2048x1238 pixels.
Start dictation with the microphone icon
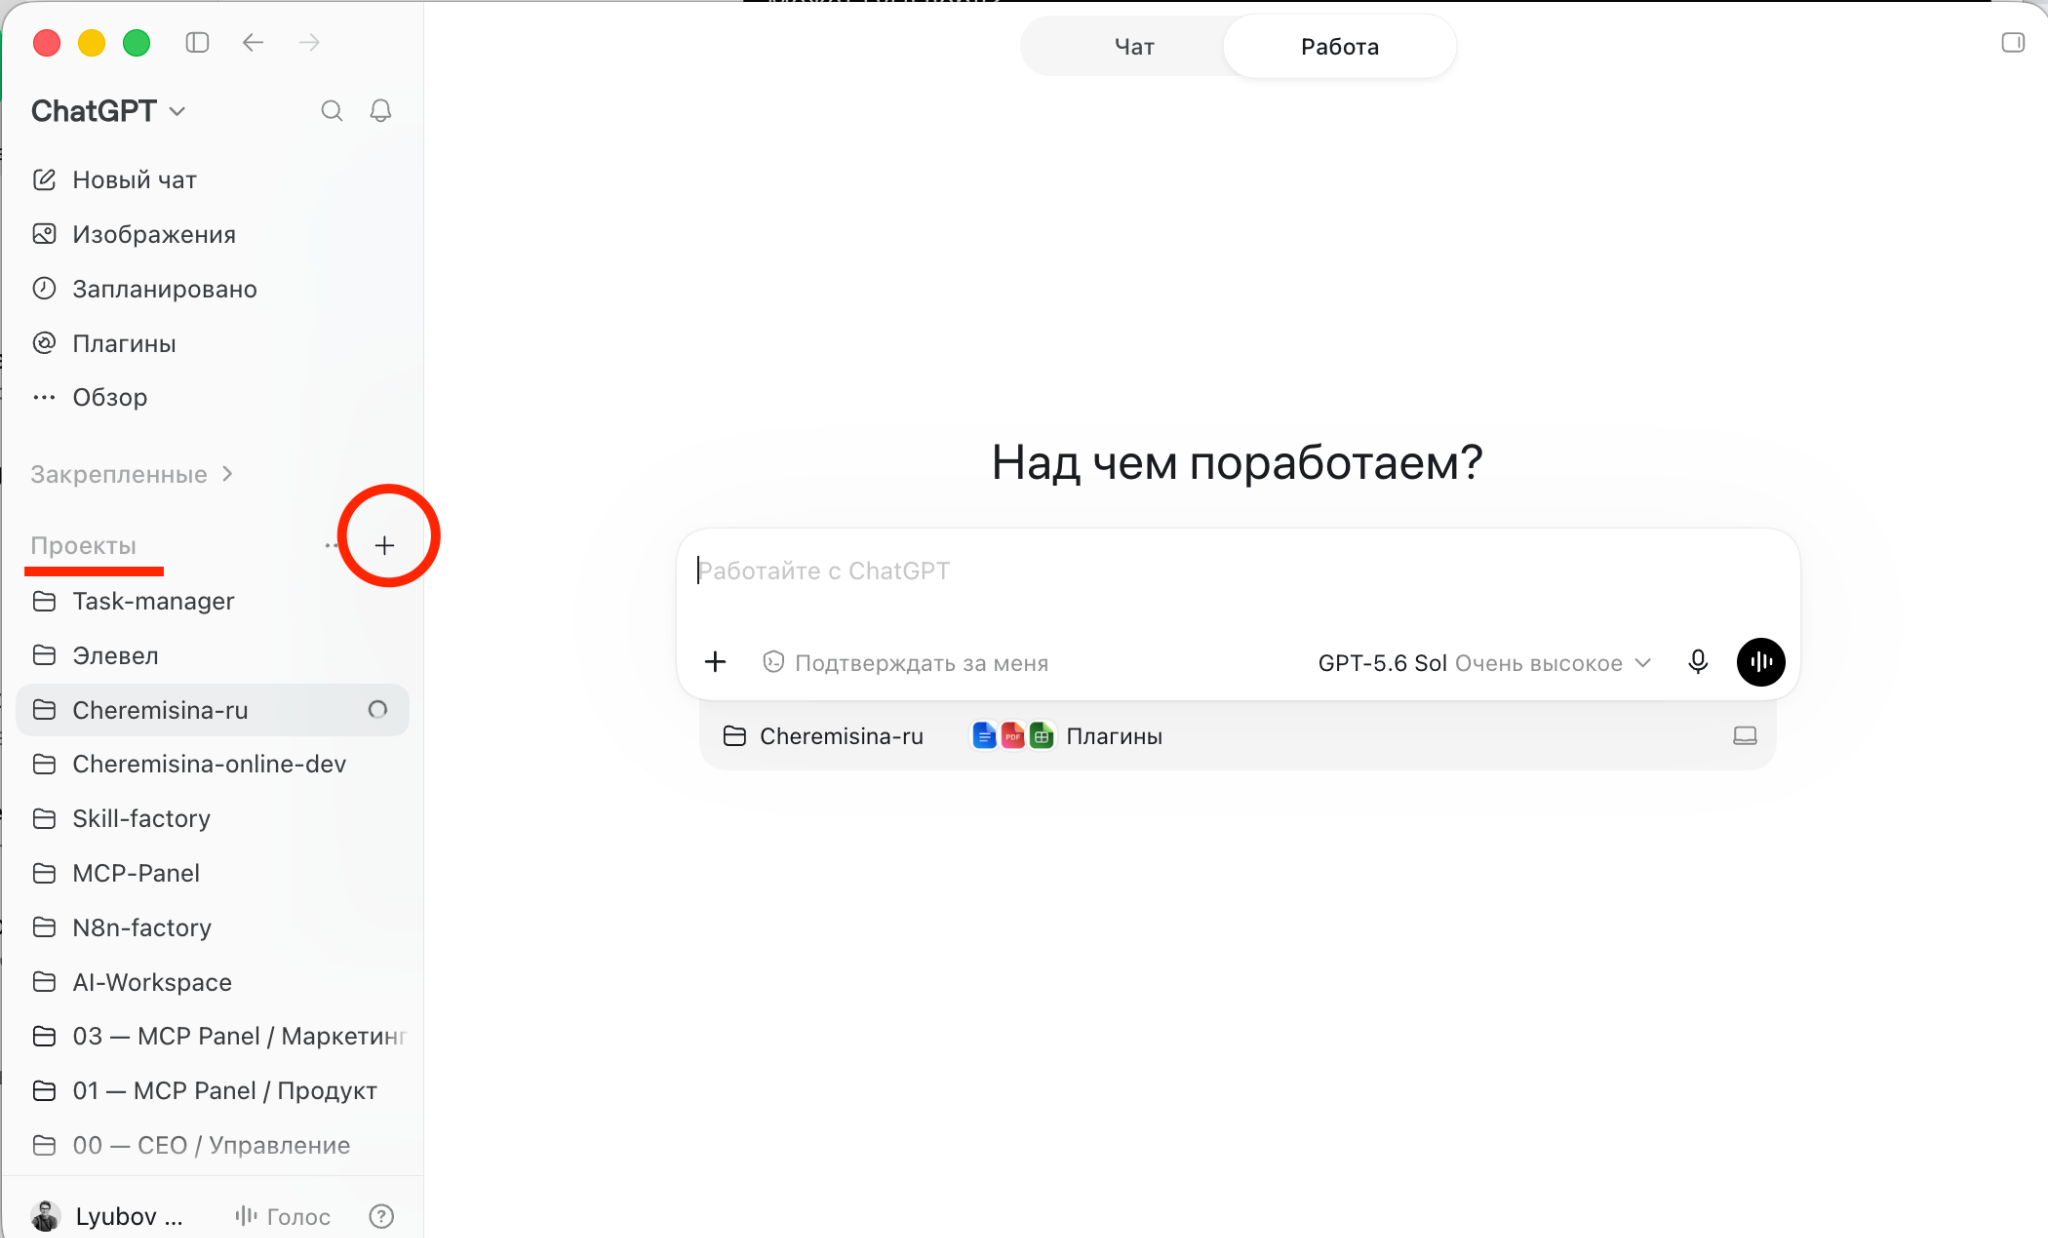(x=1698, y=662)
